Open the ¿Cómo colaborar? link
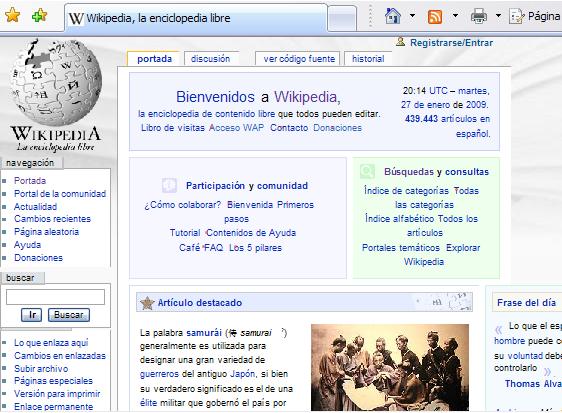 pyautogui.click(x=182, y=205)
